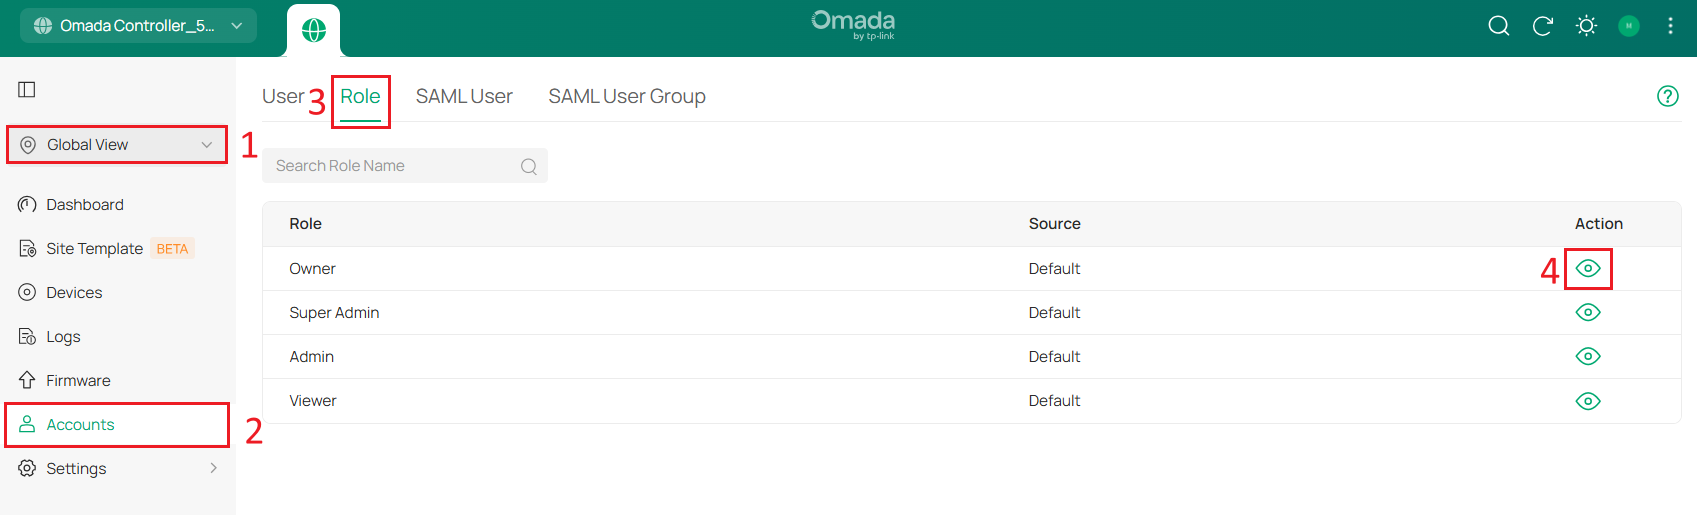View the Super Admin role details
Viewport: 1697px width, 515px height.
(x=1588, y=312)
